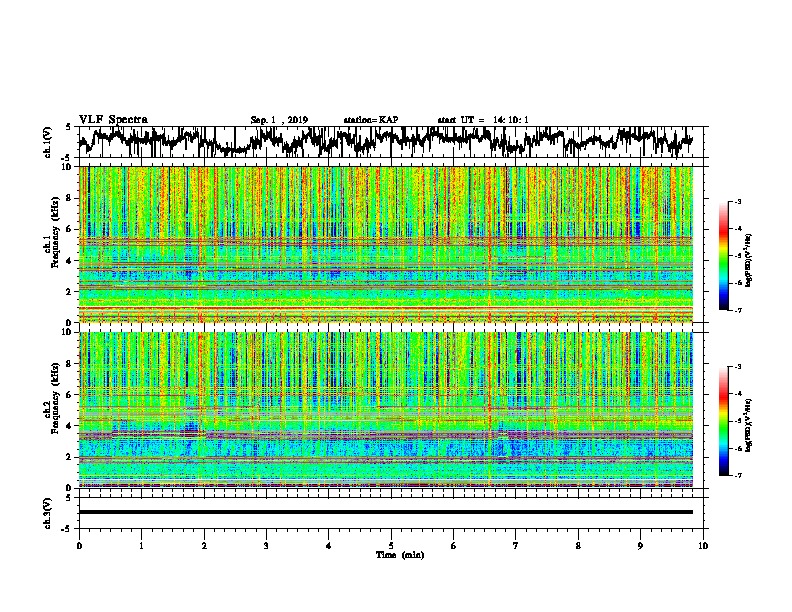Click time axis tick label "9"
The width and height of the screenshot is (792, 612).
pos(640,546)
